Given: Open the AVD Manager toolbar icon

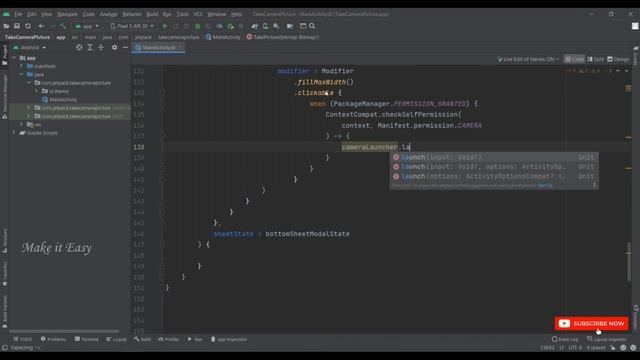Looking at the screenshot, I should pyautogui.click(x=265, y=26).
